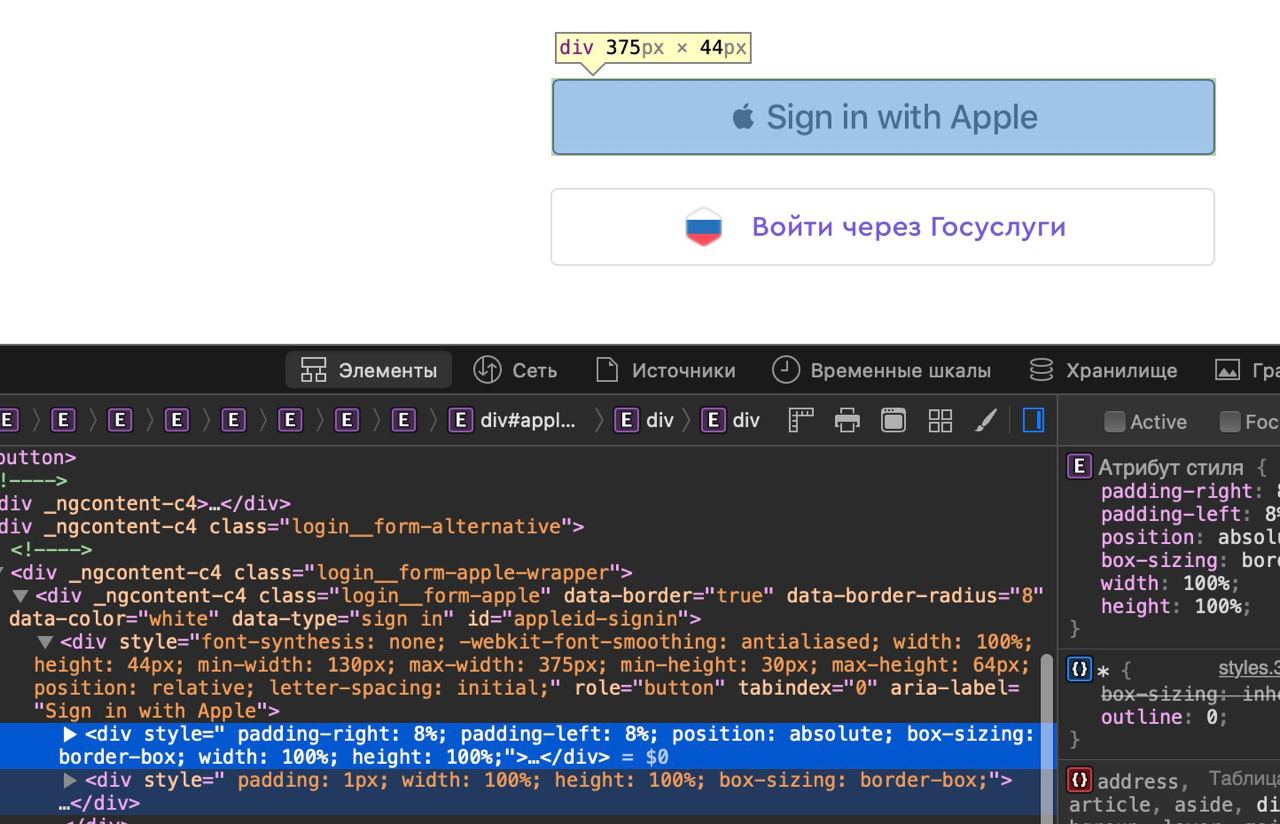Expand the selected padding-right 8% div
Screen dimensions: 1280x824
70,734
